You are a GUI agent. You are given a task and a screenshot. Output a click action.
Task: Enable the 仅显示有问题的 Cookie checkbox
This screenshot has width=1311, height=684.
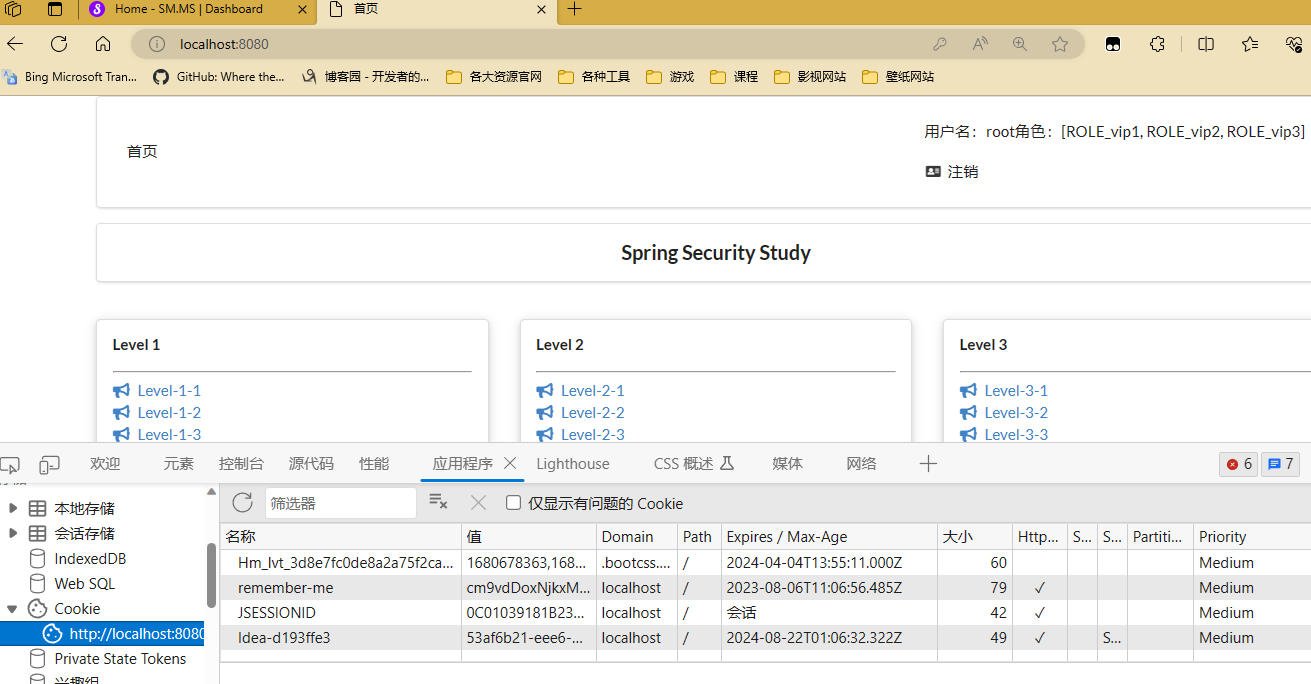(513, 502)
